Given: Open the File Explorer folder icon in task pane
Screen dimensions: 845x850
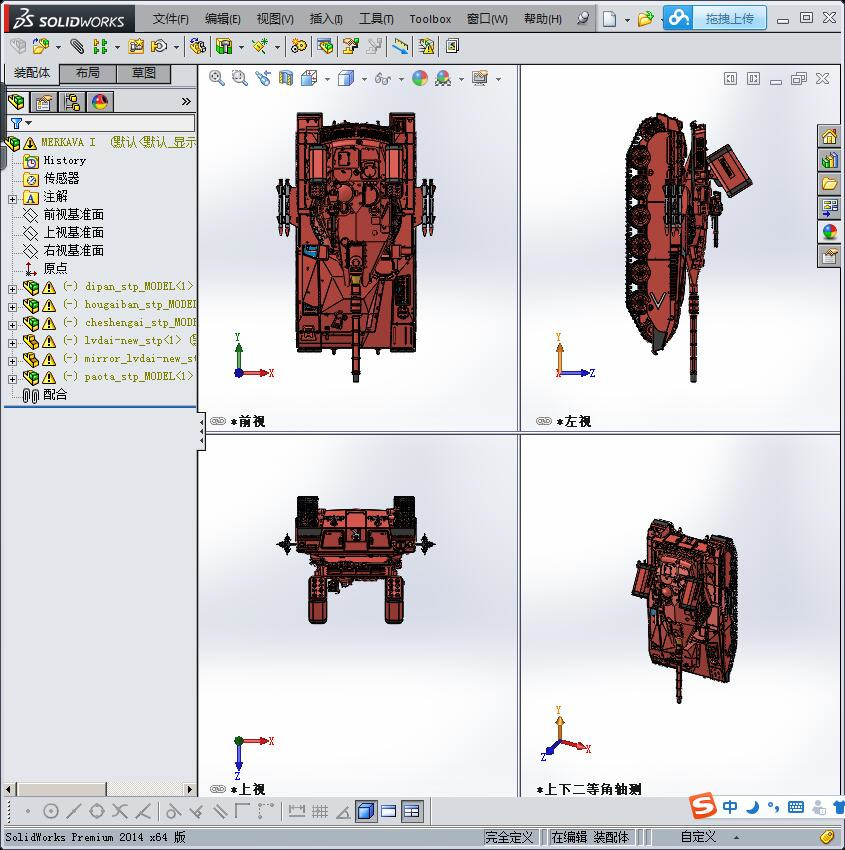Looking at the screenshot, I should pyautogui.click(x=829, y=184).
